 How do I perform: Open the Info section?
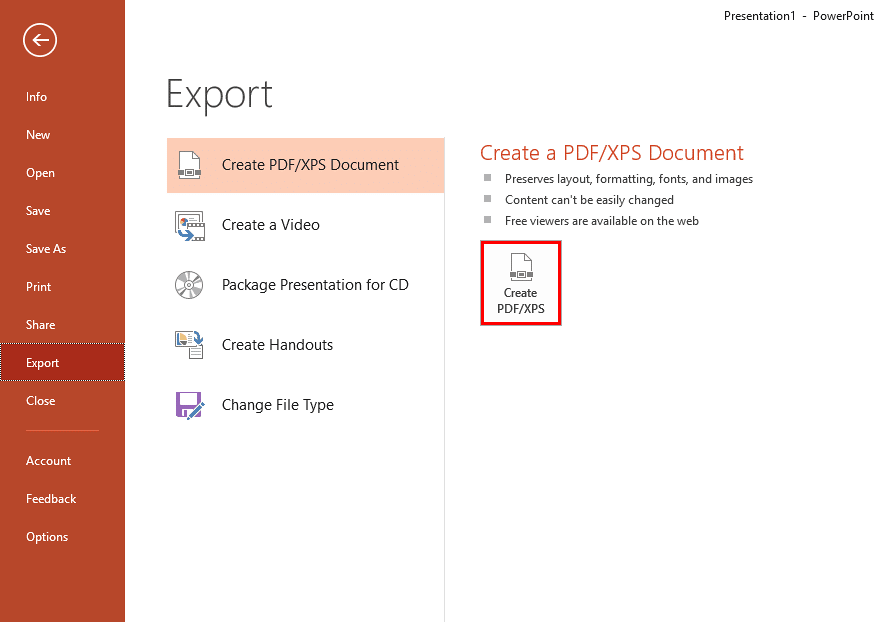(x=36, y=96)
